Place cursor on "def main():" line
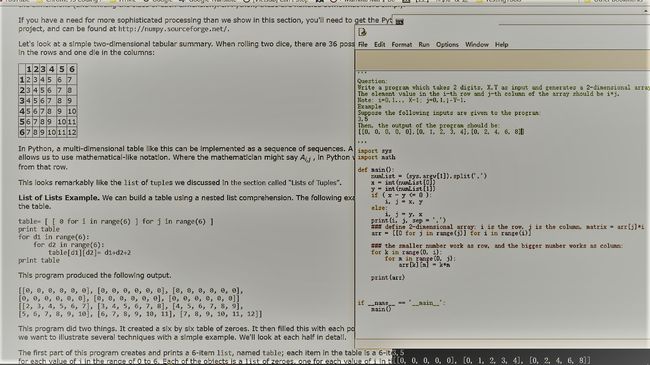 (x=376, y=170)
